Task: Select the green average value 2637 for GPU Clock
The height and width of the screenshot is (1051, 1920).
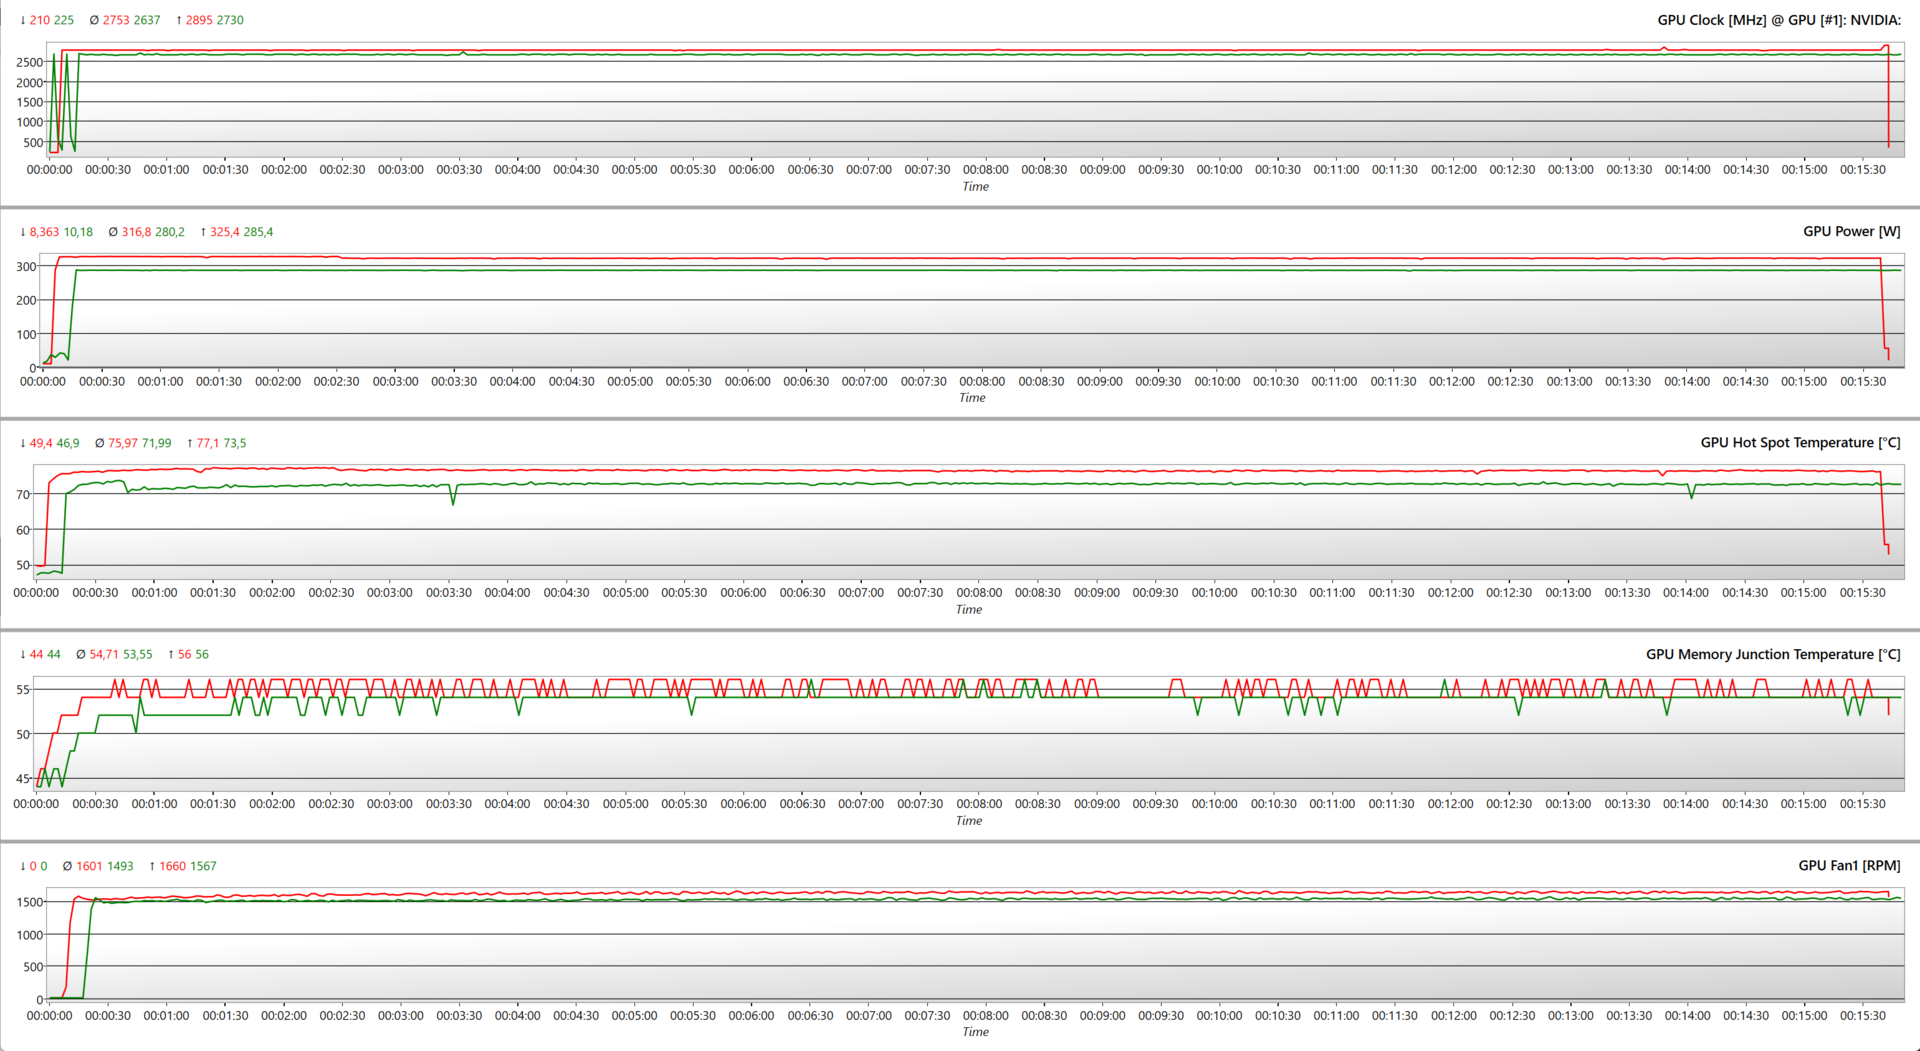Action: coord(147,20)
